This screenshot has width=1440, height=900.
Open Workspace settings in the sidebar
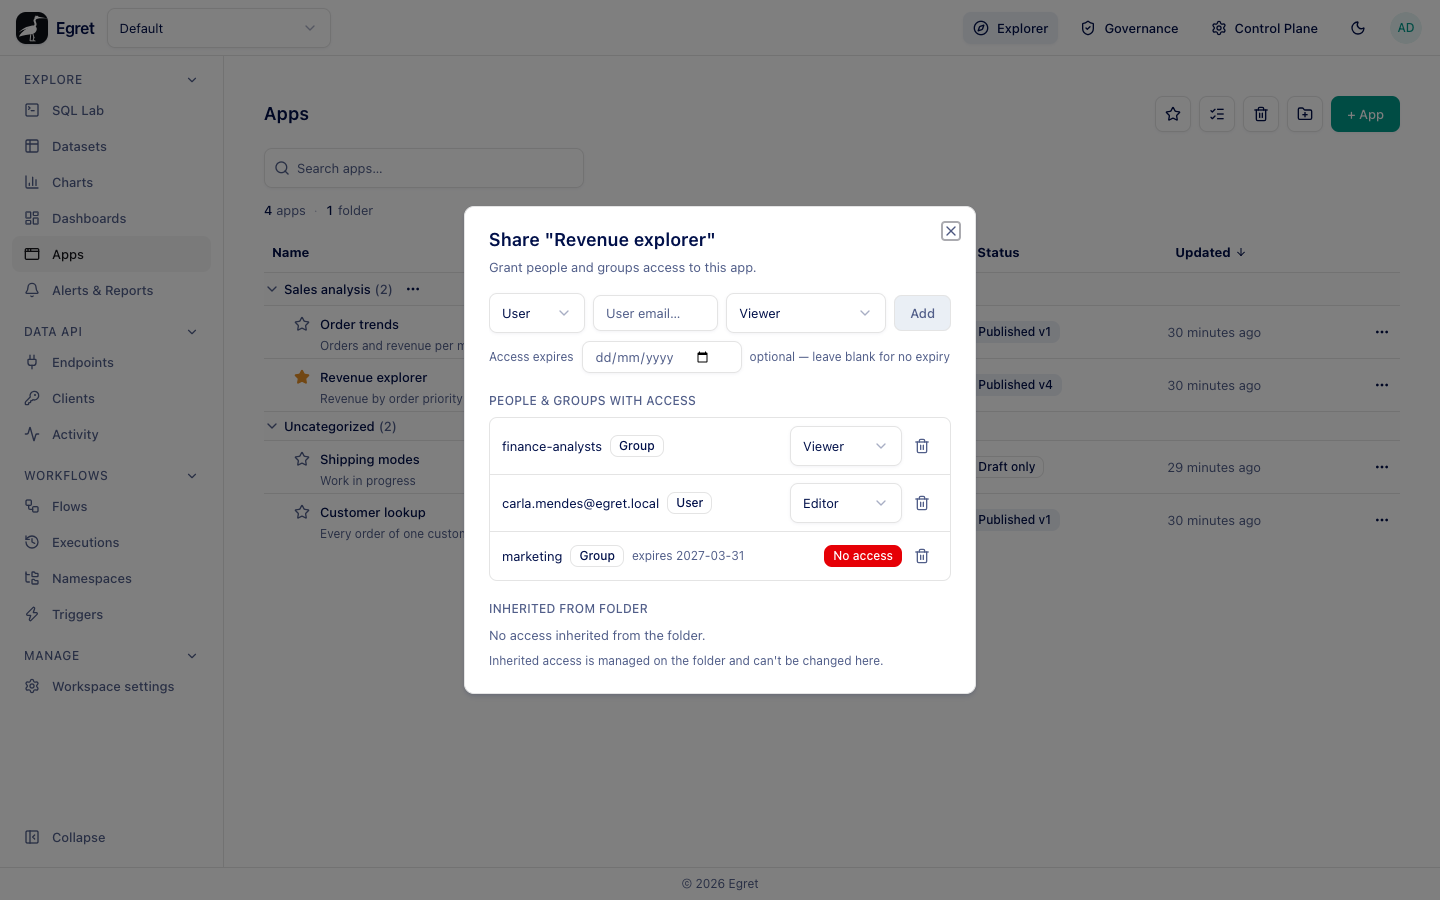112,686
